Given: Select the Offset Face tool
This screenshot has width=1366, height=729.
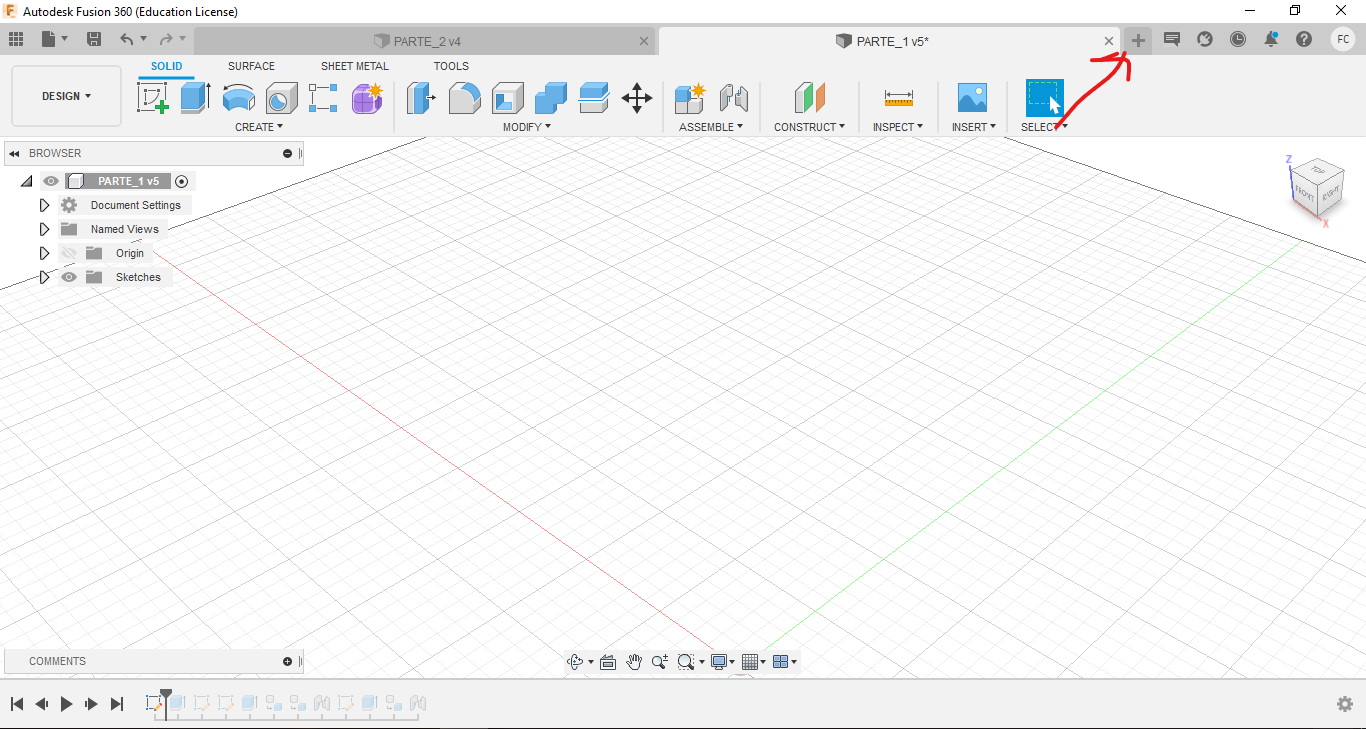Looking at the screenshot, I should point(593,98).
